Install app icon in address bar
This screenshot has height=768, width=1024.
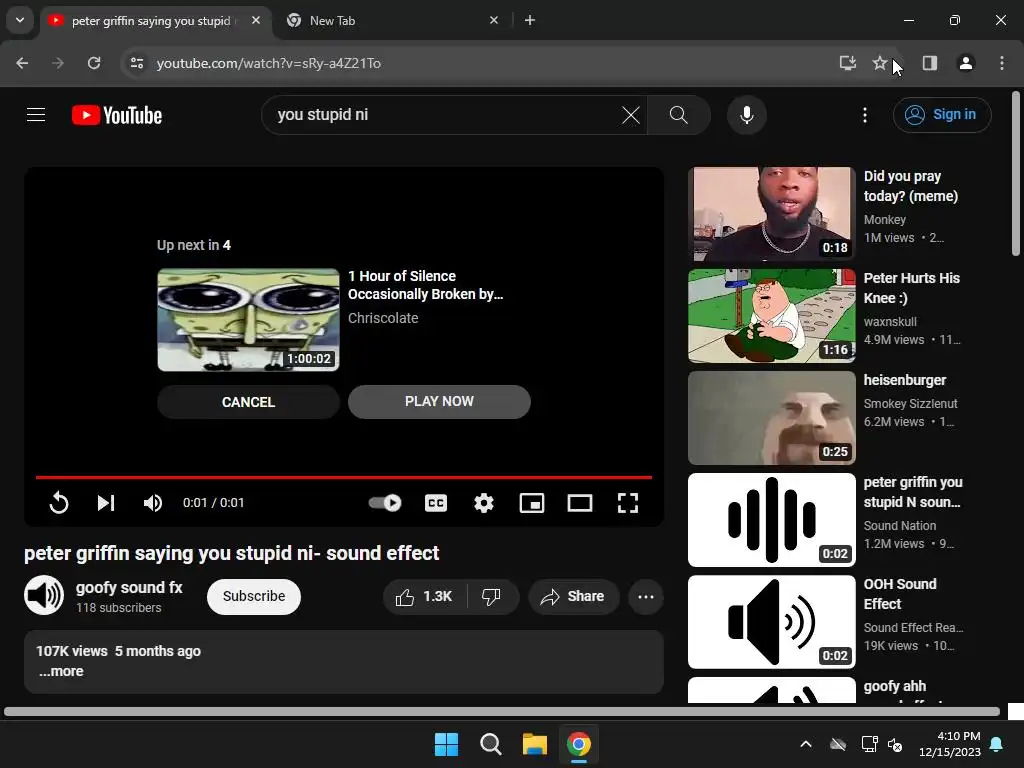[x=848, y=63]
